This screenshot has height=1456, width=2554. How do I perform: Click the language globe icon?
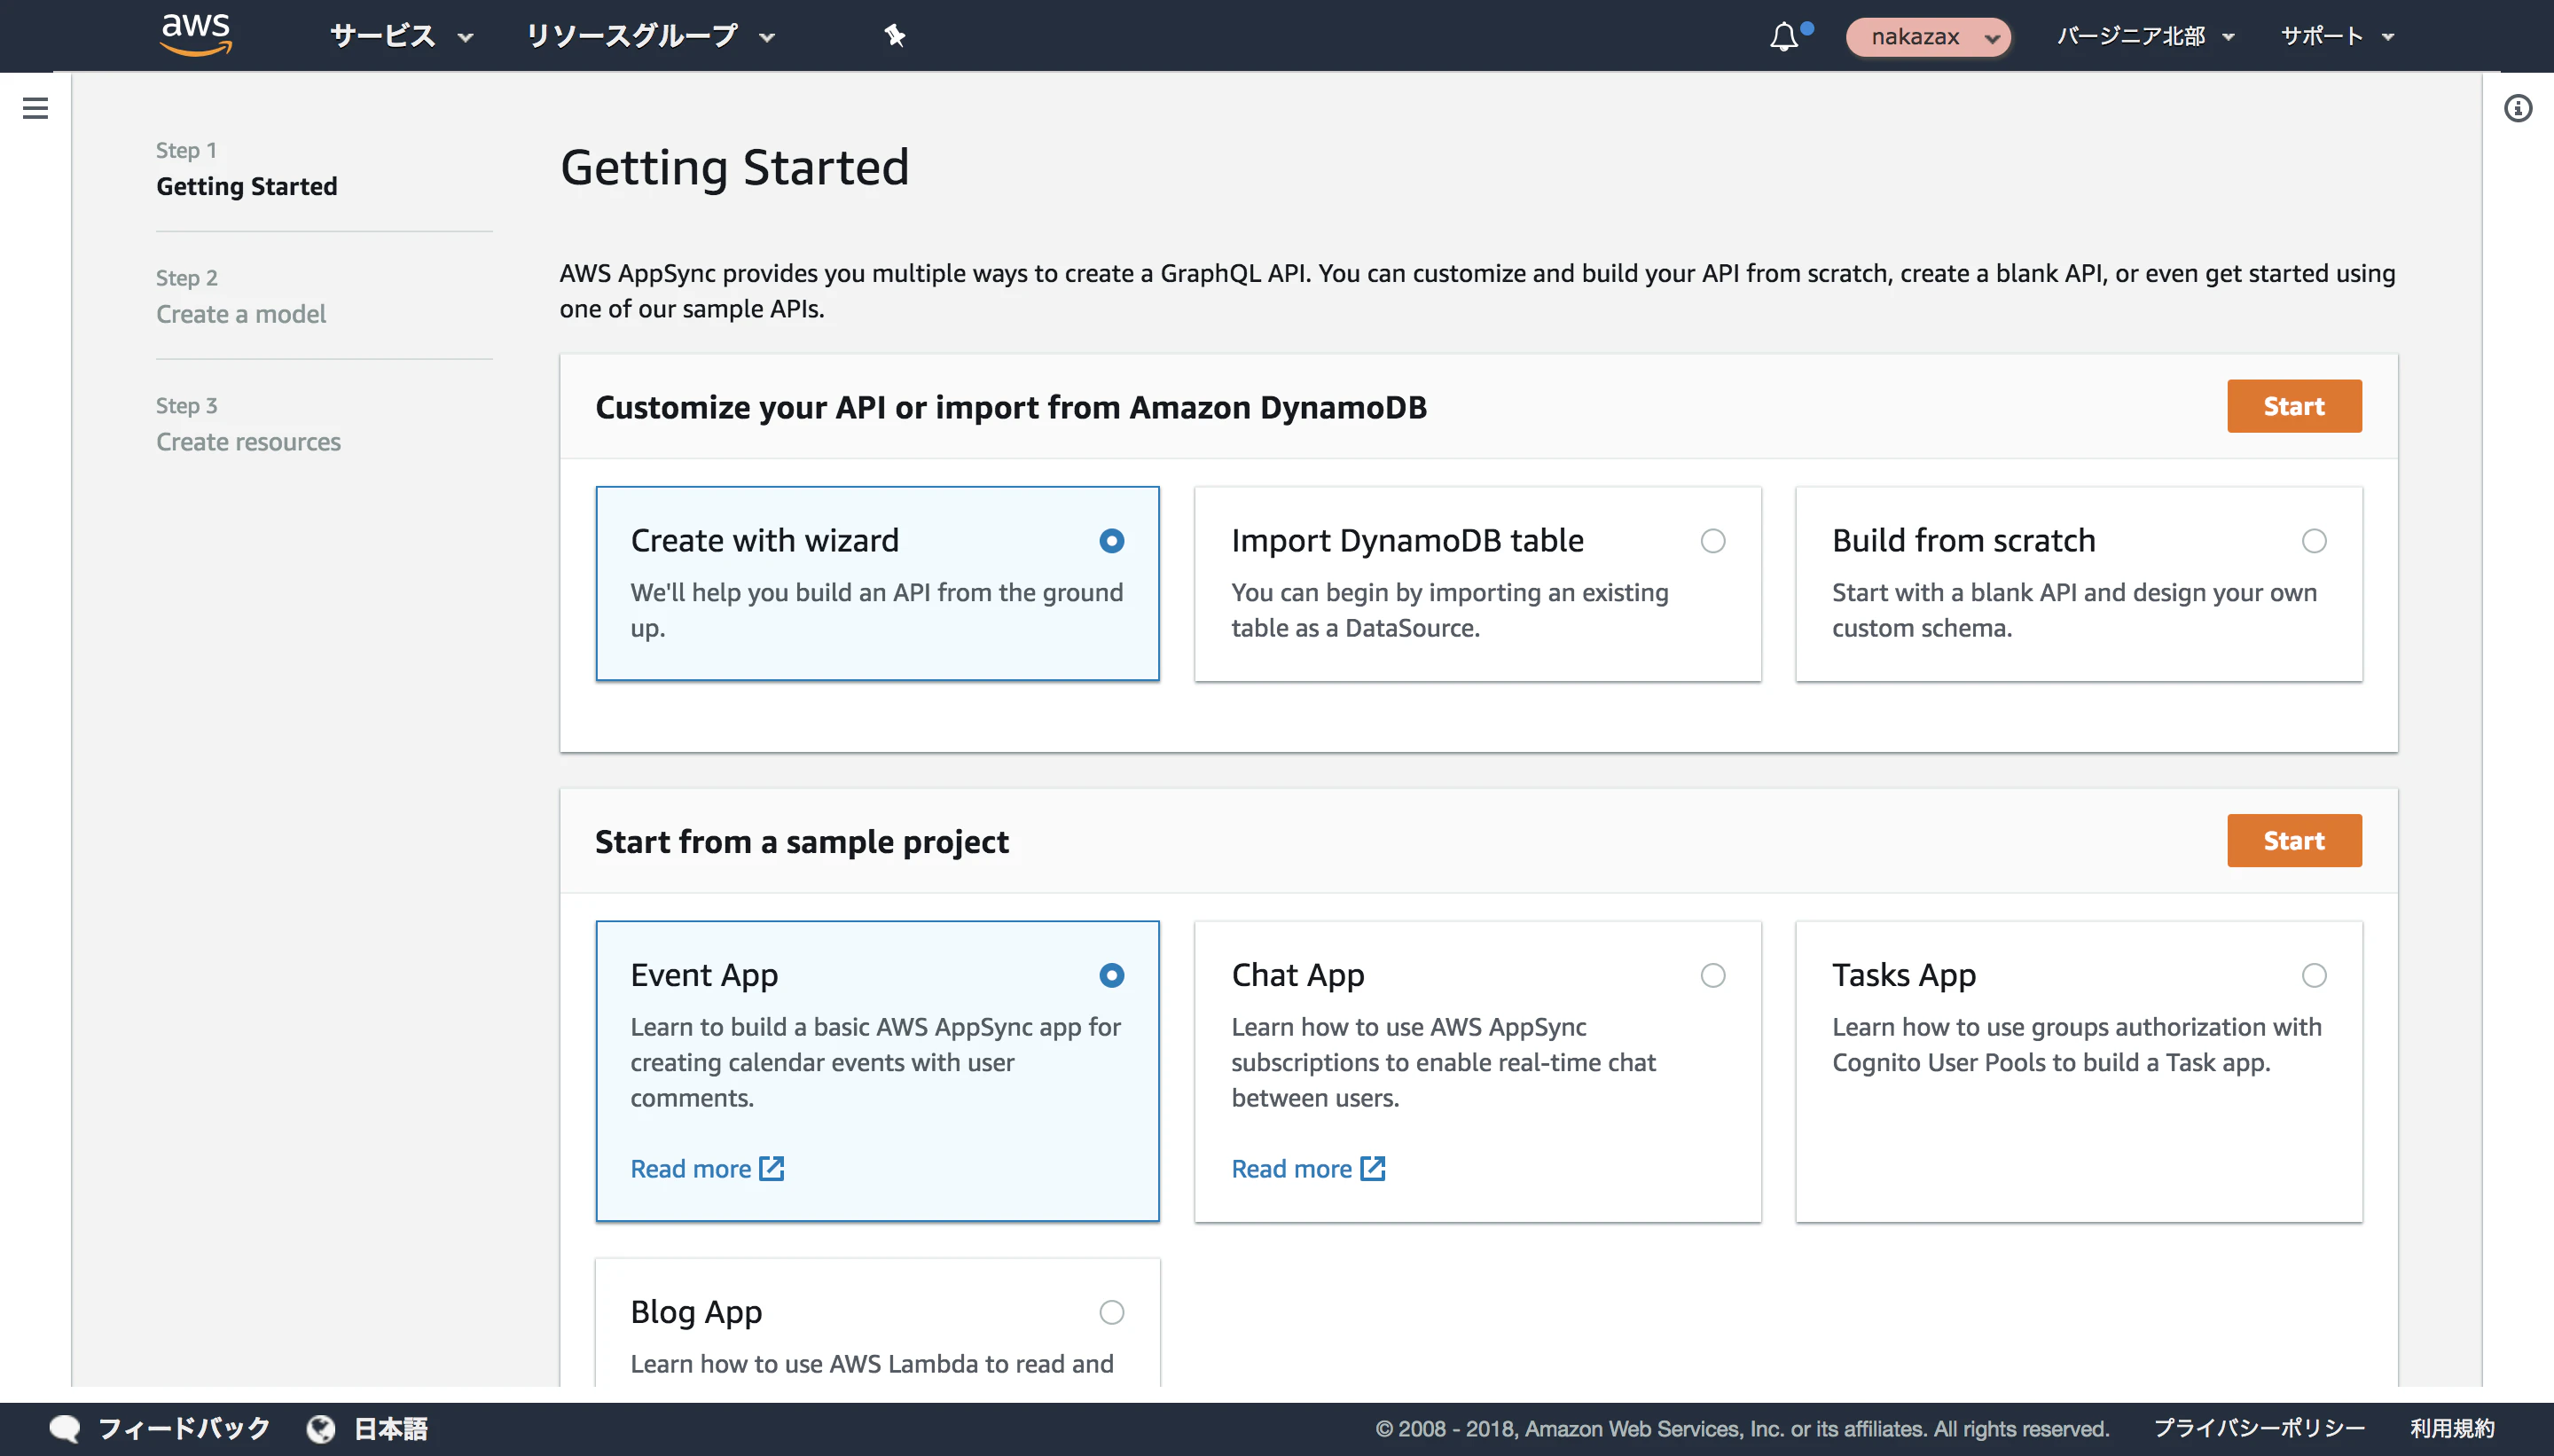pos(321,1429)
